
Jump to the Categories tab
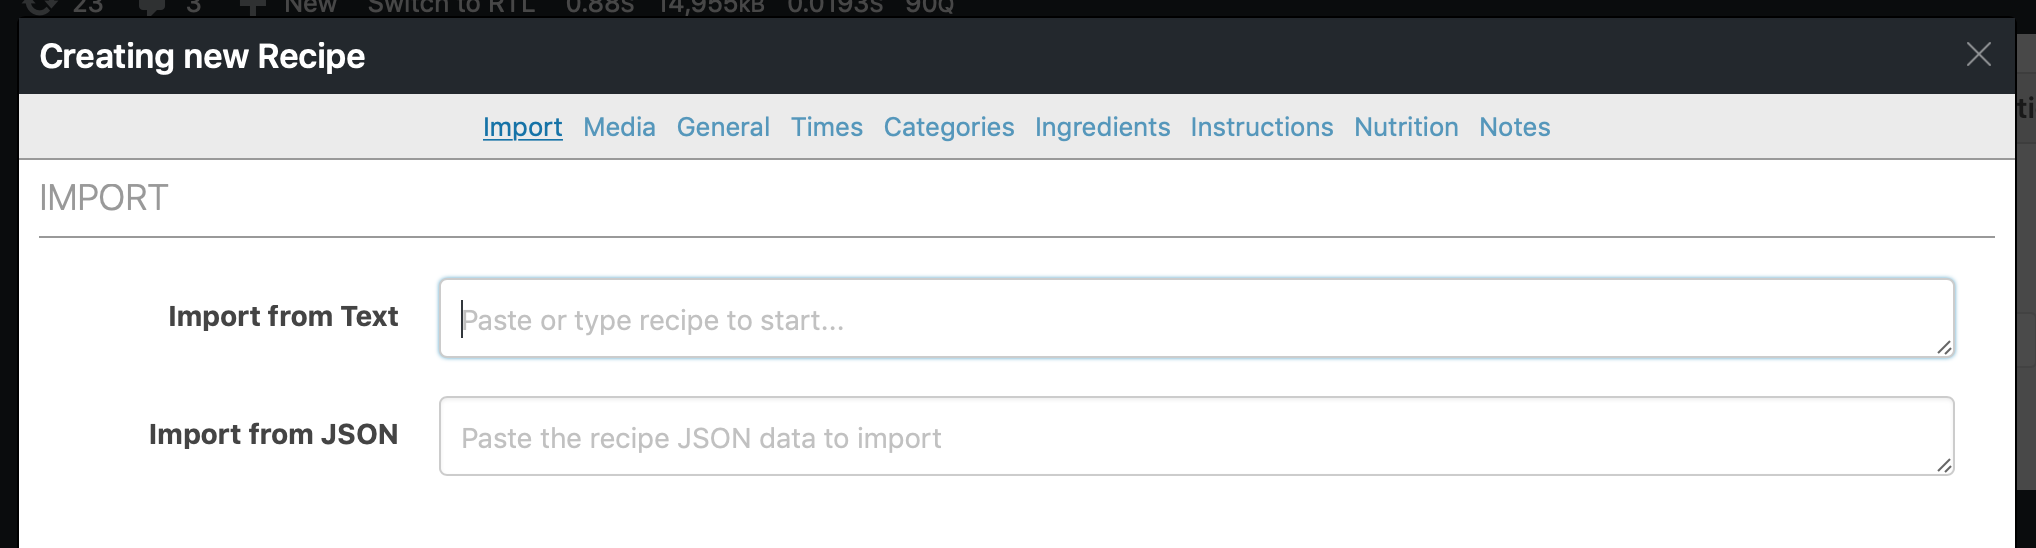point(948,127)
